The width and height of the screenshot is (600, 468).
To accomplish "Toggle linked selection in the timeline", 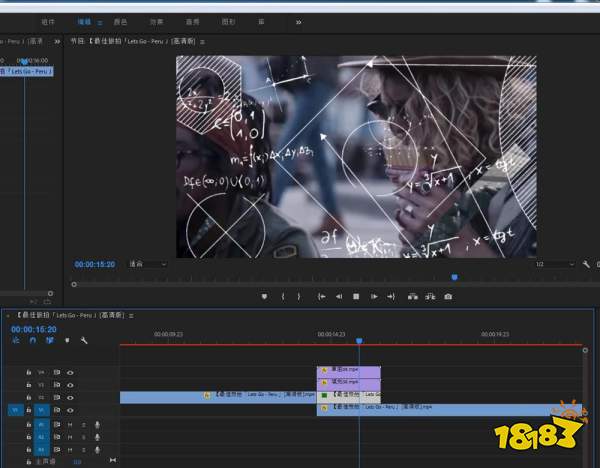I will 49,340.
